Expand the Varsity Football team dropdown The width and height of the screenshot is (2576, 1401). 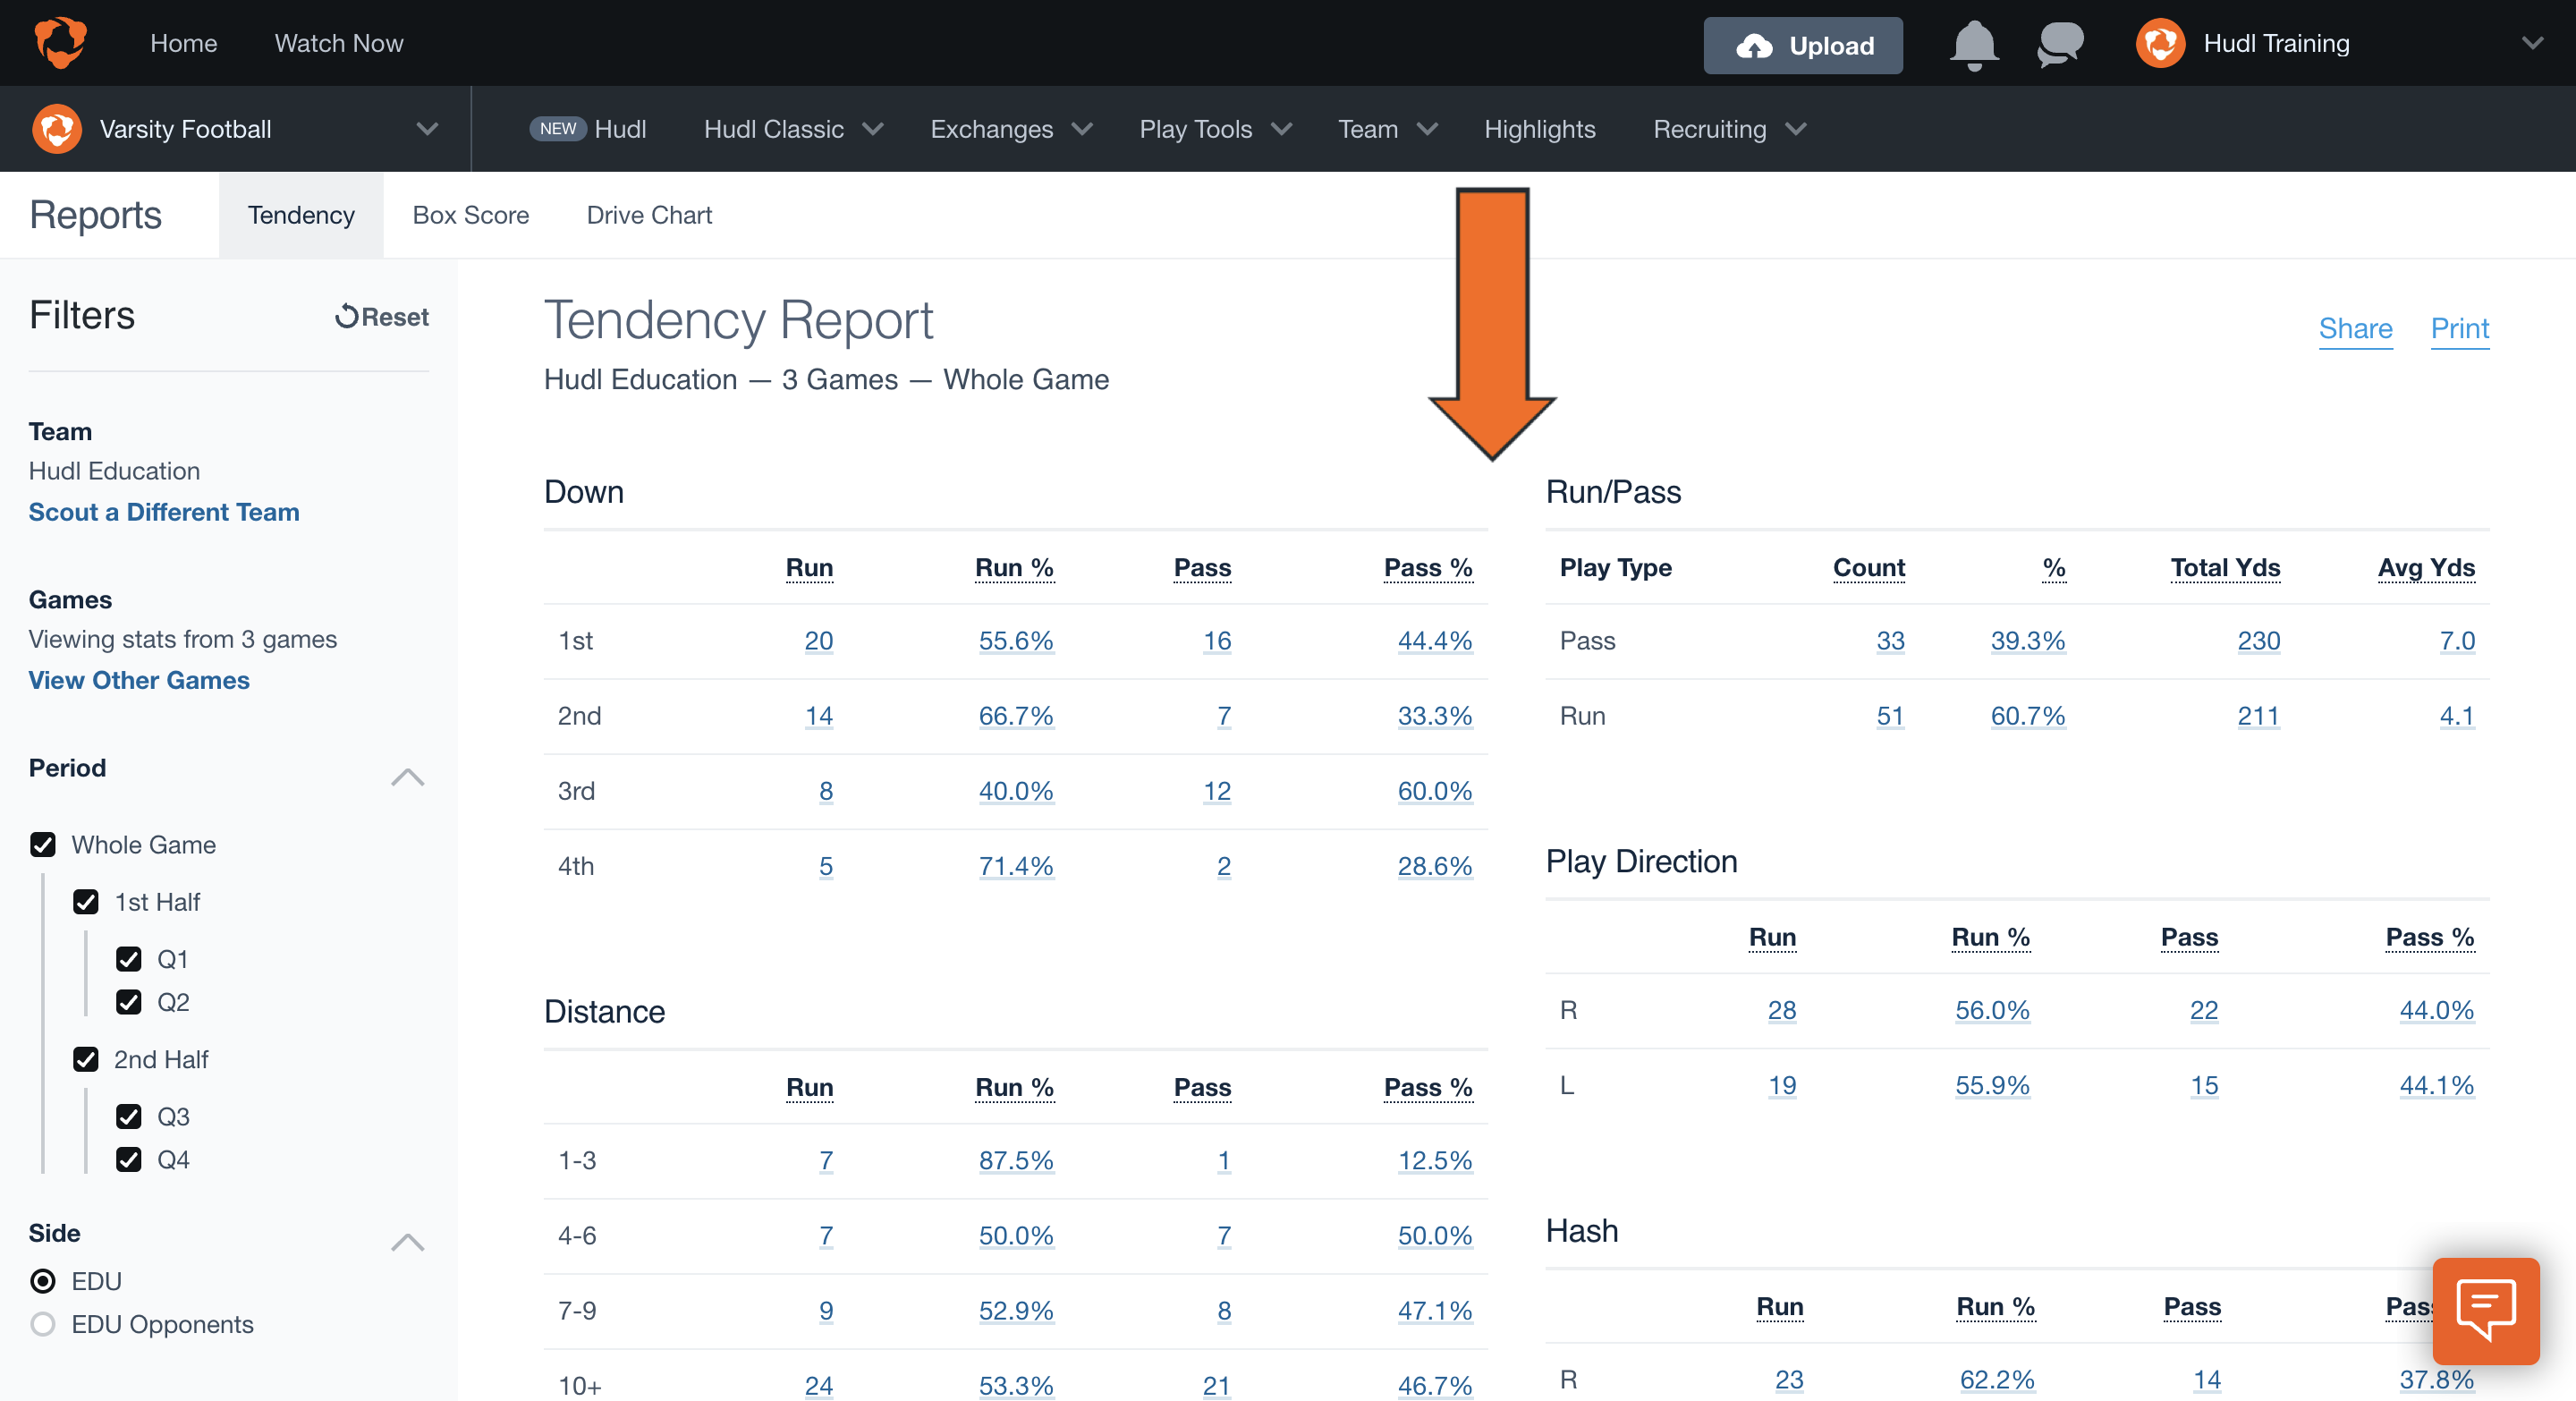[x=427, y=129]
